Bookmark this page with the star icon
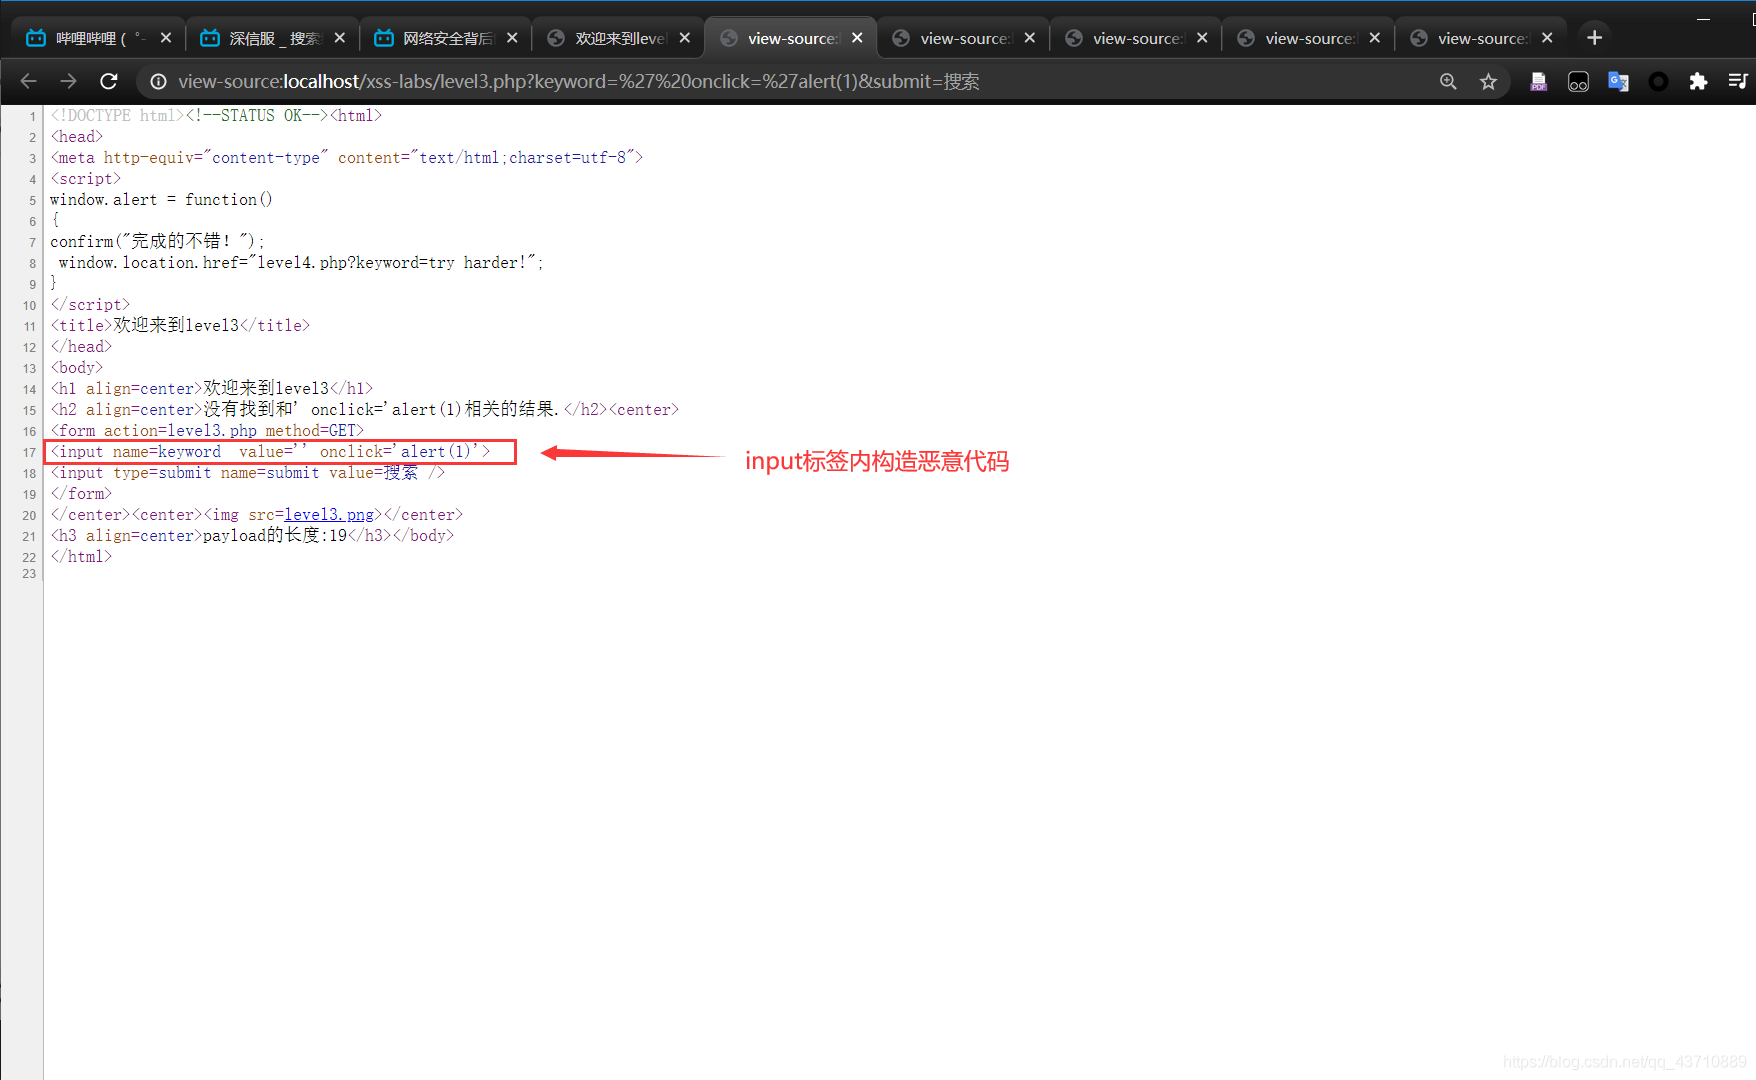The height and width of the screenshot is (1080, 1756). click(1488, 81)
